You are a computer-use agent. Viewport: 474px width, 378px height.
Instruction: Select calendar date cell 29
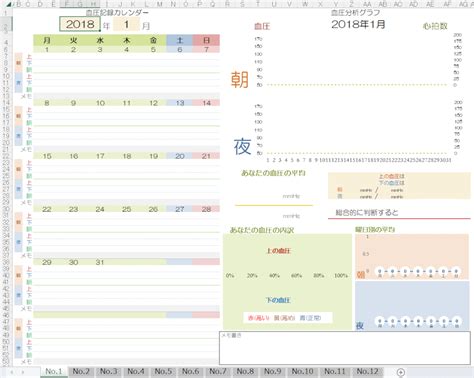coord(47,262)
